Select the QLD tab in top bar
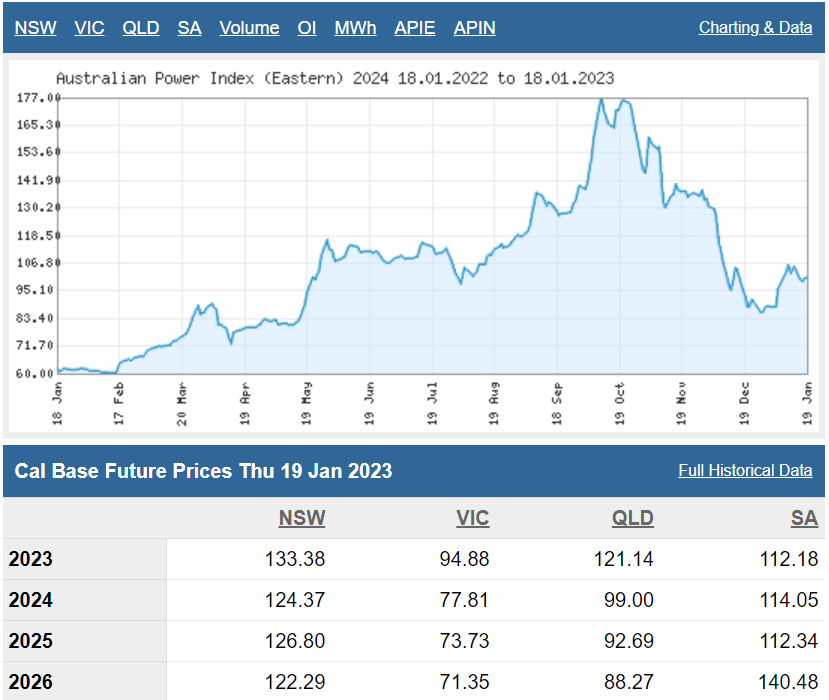The width and height of the screenshot is (829, 700). pyautogui.click(x=141, y=28)
